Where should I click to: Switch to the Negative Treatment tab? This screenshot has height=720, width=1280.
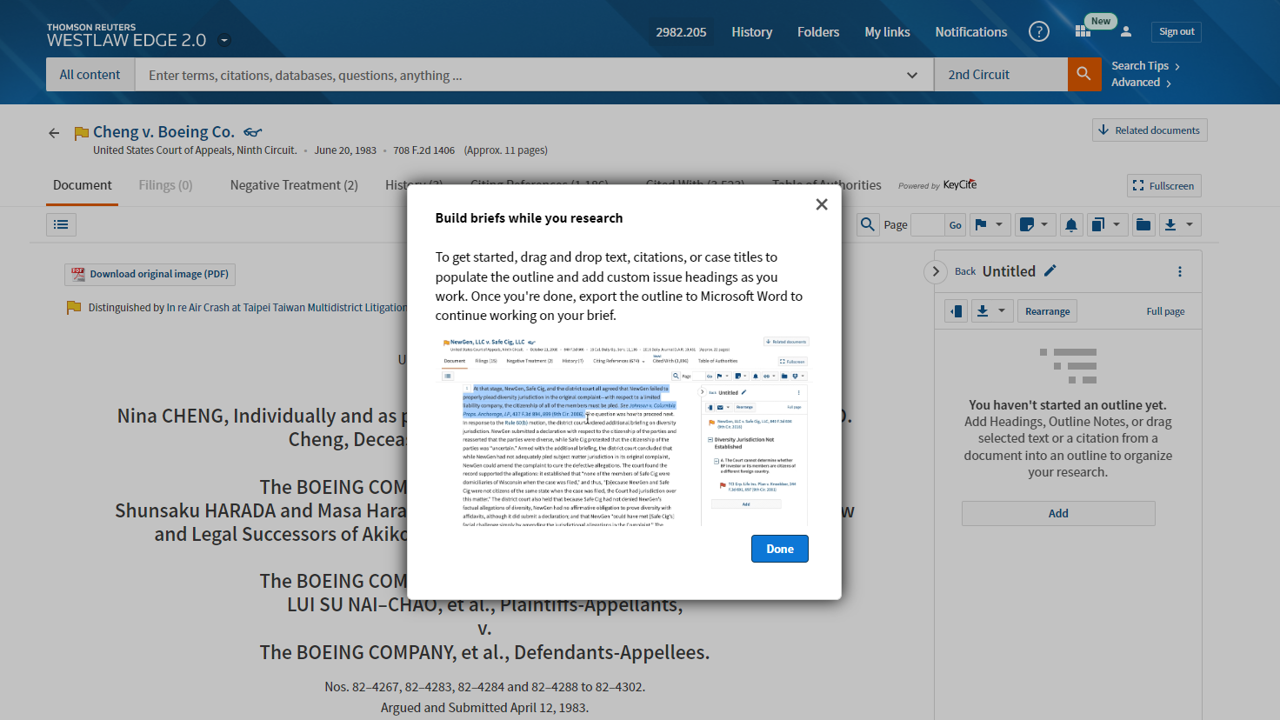pyautogui.click(x=293, y=185)
